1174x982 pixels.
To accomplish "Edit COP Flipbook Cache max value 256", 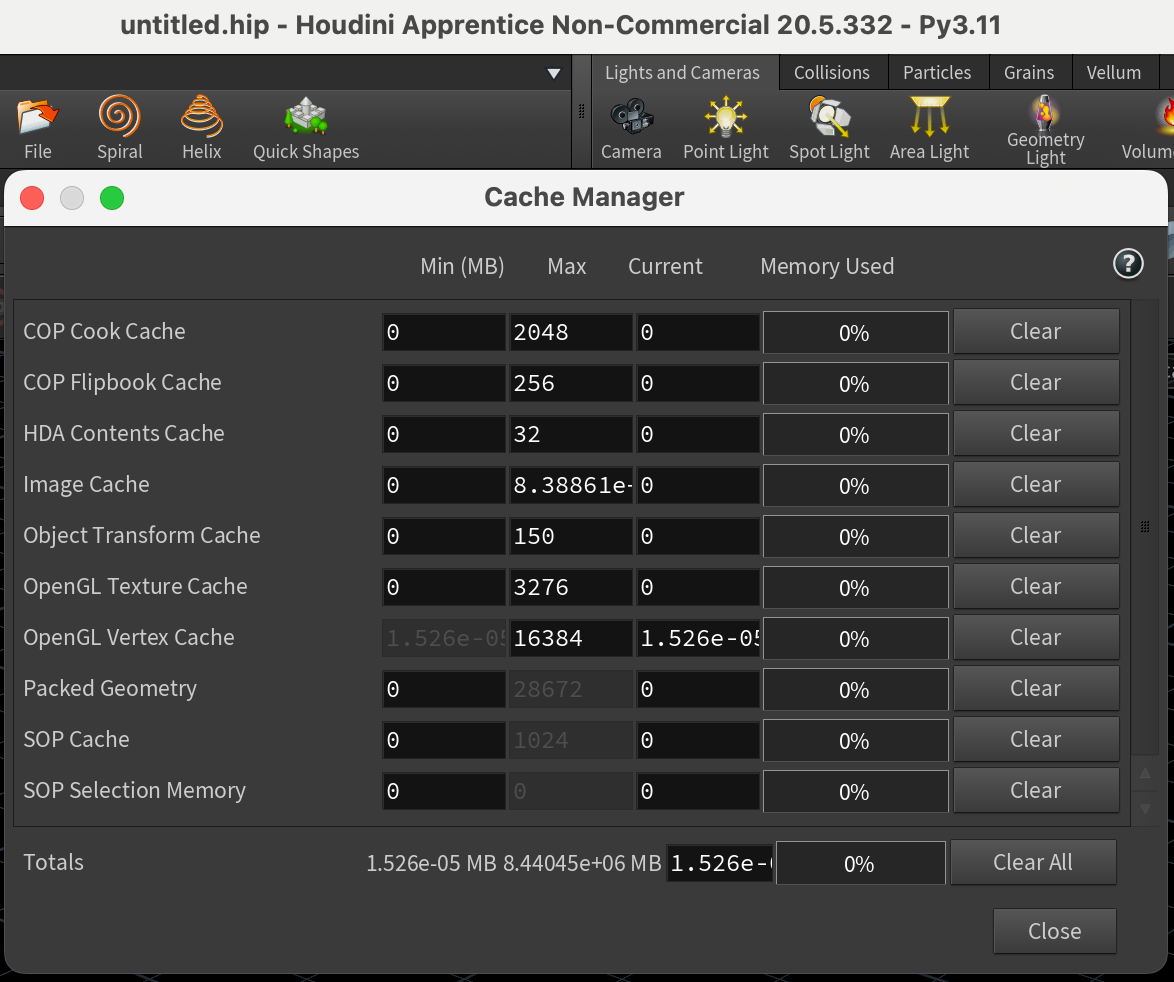I will pos(571,383).
